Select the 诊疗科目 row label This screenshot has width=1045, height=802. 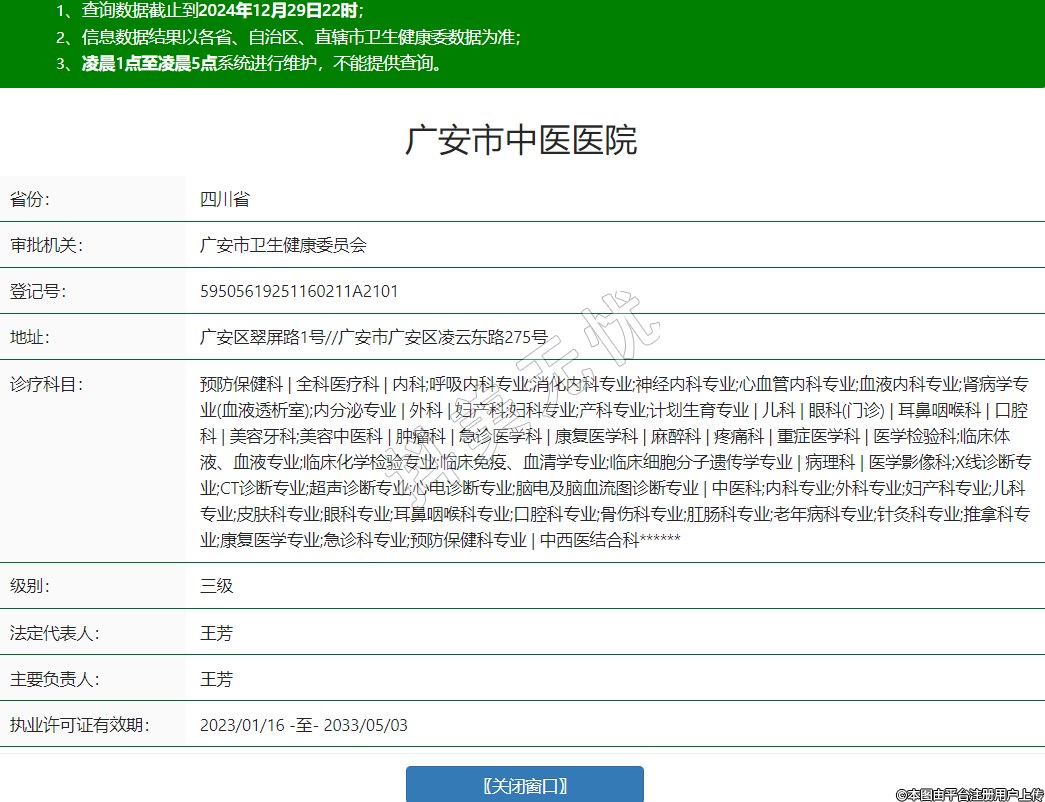46,384
